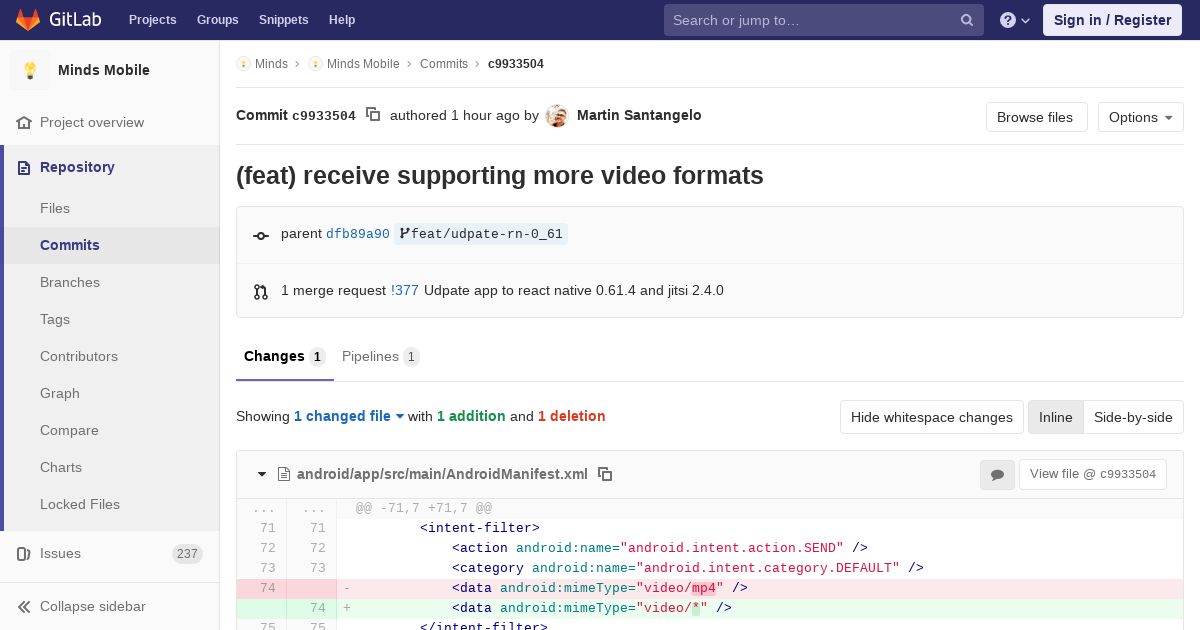
Task: Click the deleted video/mp4 diff line
Action: tap(710, 588)
